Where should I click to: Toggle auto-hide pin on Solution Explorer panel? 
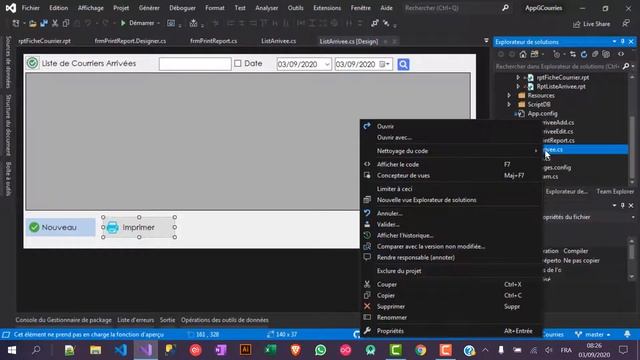622,42
